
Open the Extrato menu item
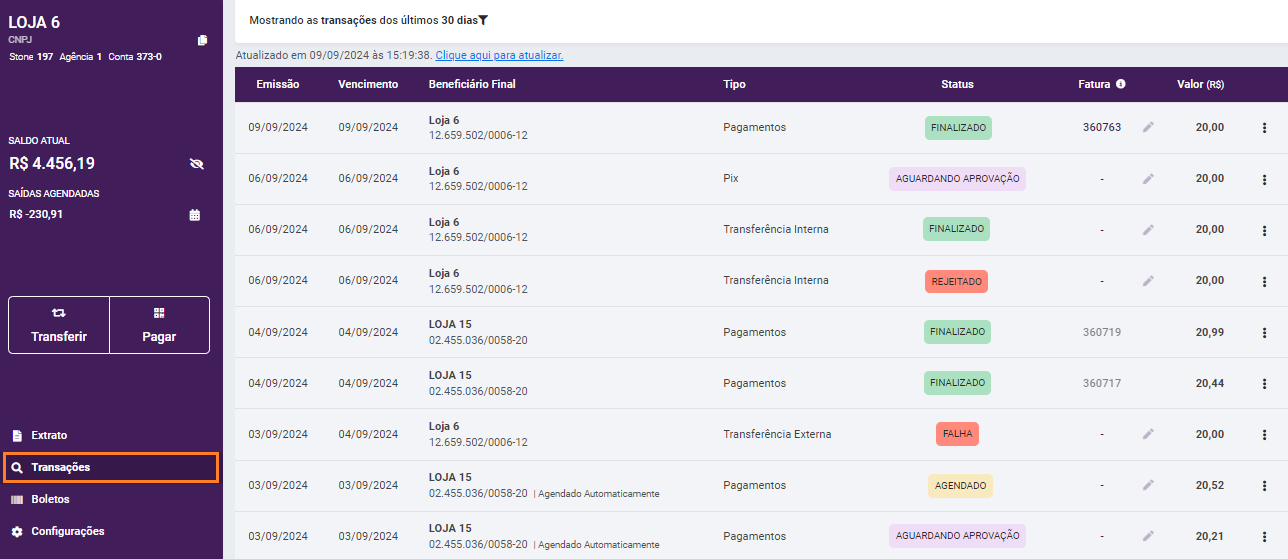(49, 435)
